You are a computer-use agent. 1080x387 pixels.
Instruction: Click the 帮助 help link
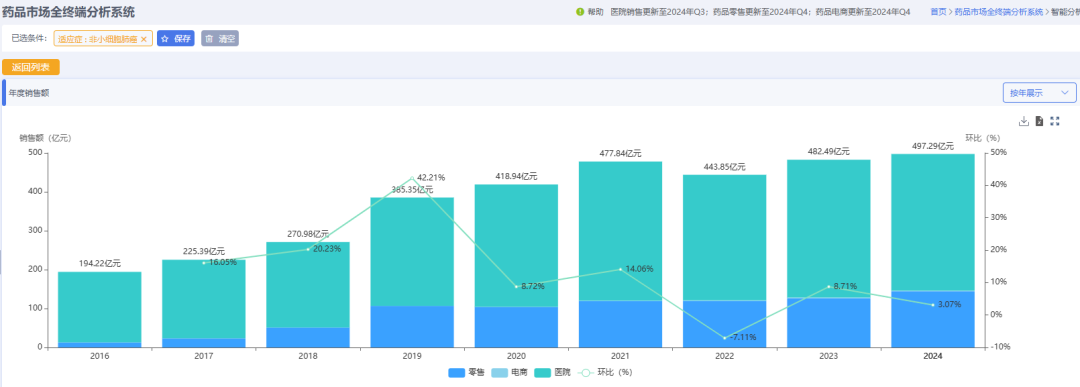pyautogui.click(x=596, y=12)
